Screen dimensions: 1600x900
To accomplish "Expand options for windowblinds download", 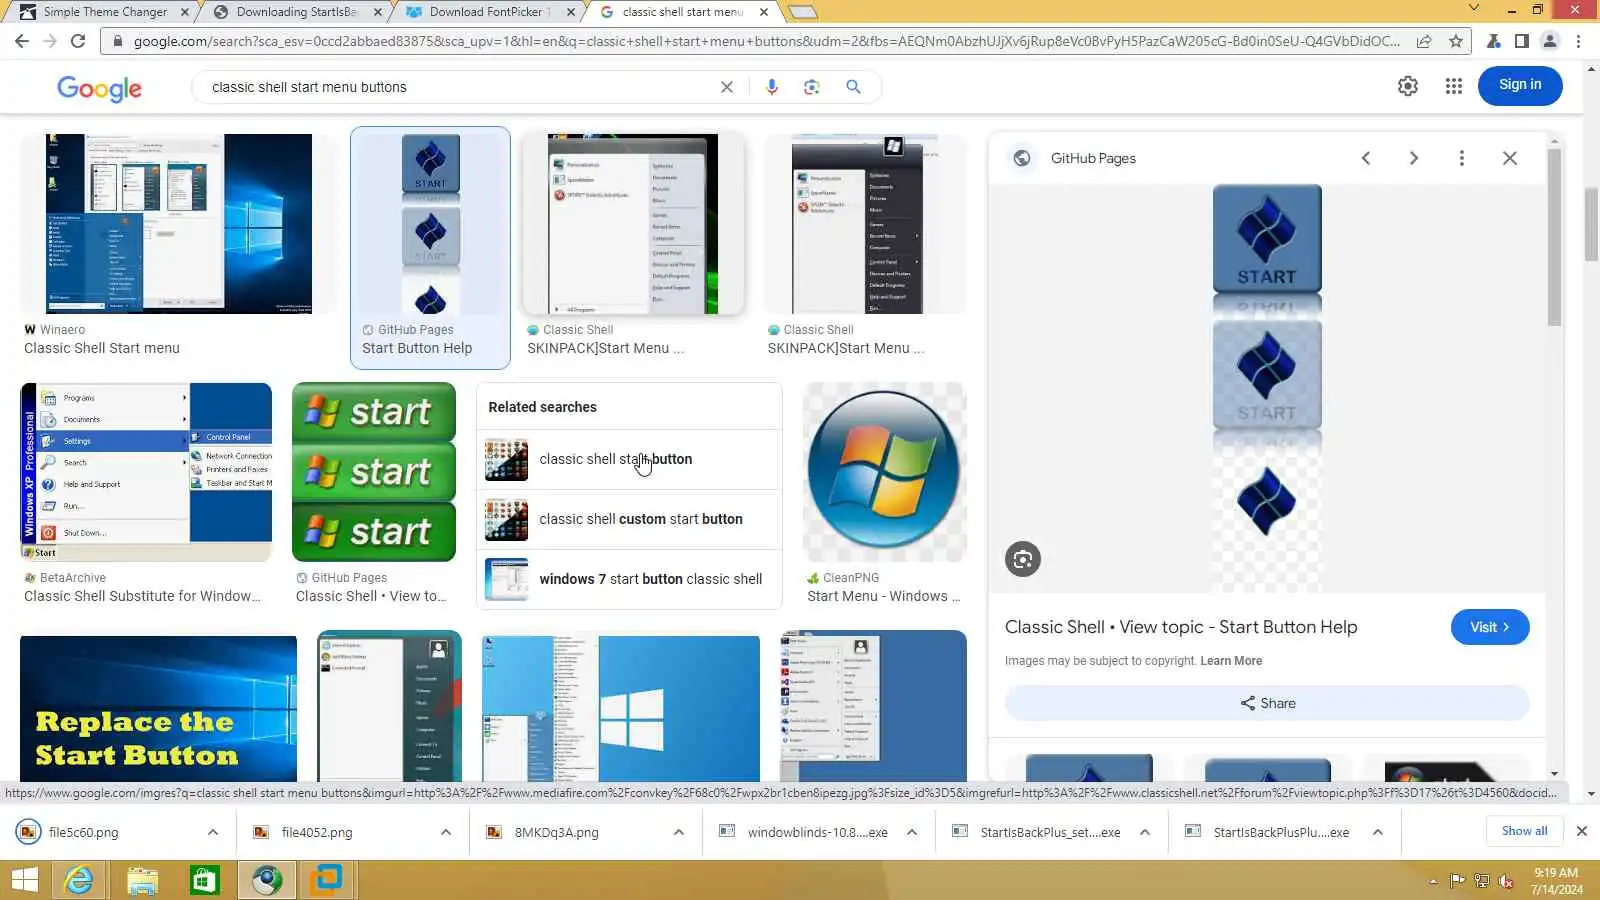I will click(x=912, y=832).
